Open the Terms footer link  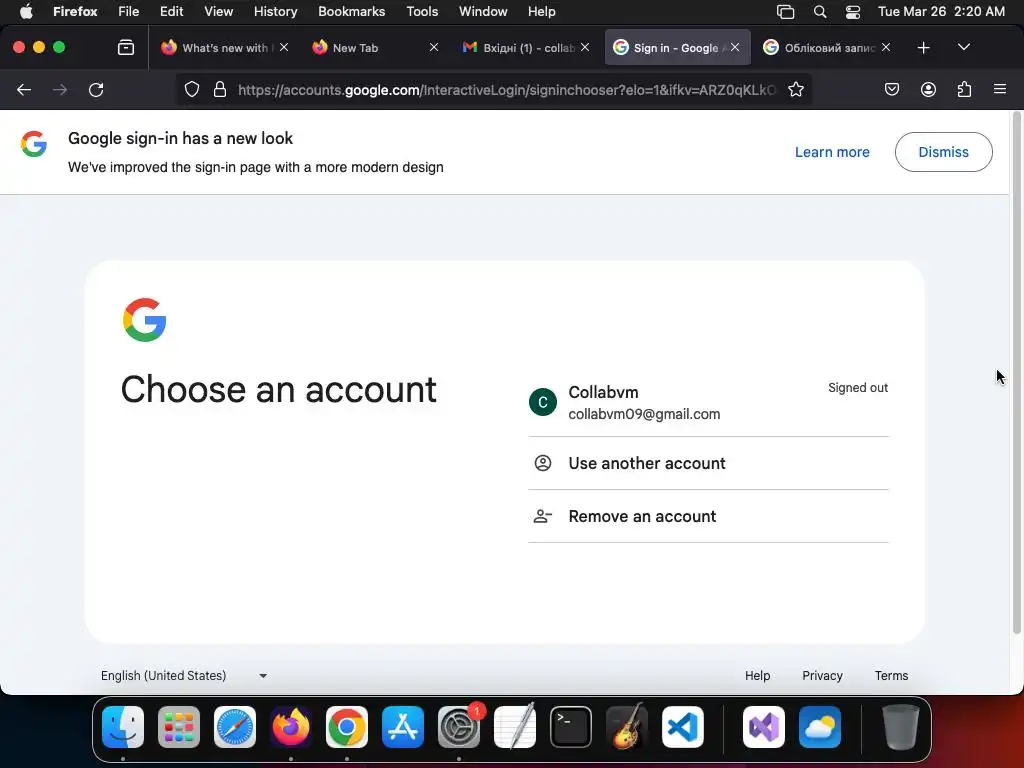click(891, 675)
